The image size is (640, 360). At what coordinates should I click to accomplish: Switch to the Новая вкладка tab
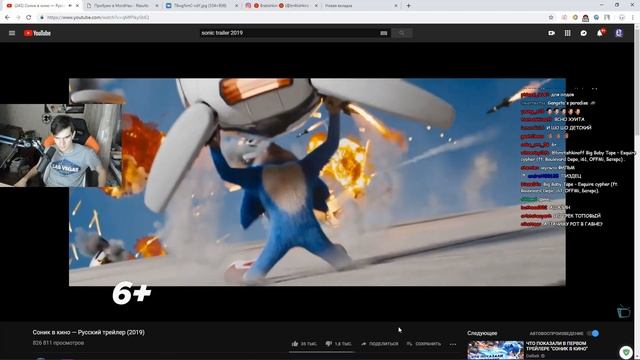pyautogui.click(x=359, y=6)
